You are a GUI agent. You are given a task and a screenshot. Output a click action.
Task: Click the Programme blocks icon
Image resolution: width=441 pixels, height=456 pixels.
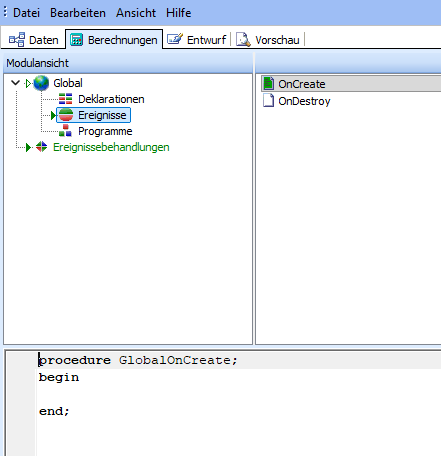[x=65, y=131]
